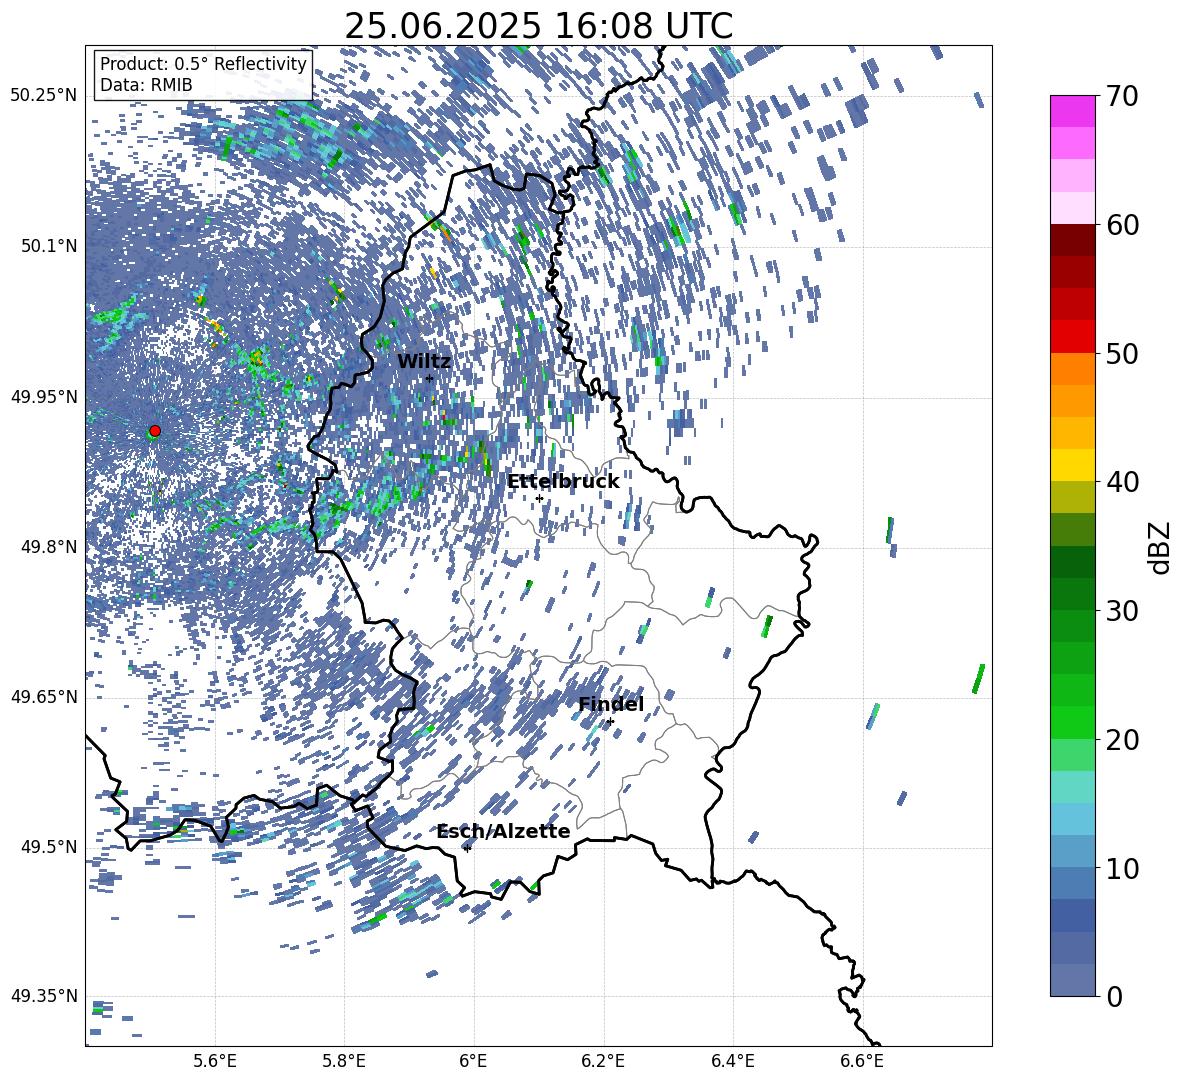
Task: Click the 20 colorbar tick label
Action: pyautogui.click(x=1123, y=739)
